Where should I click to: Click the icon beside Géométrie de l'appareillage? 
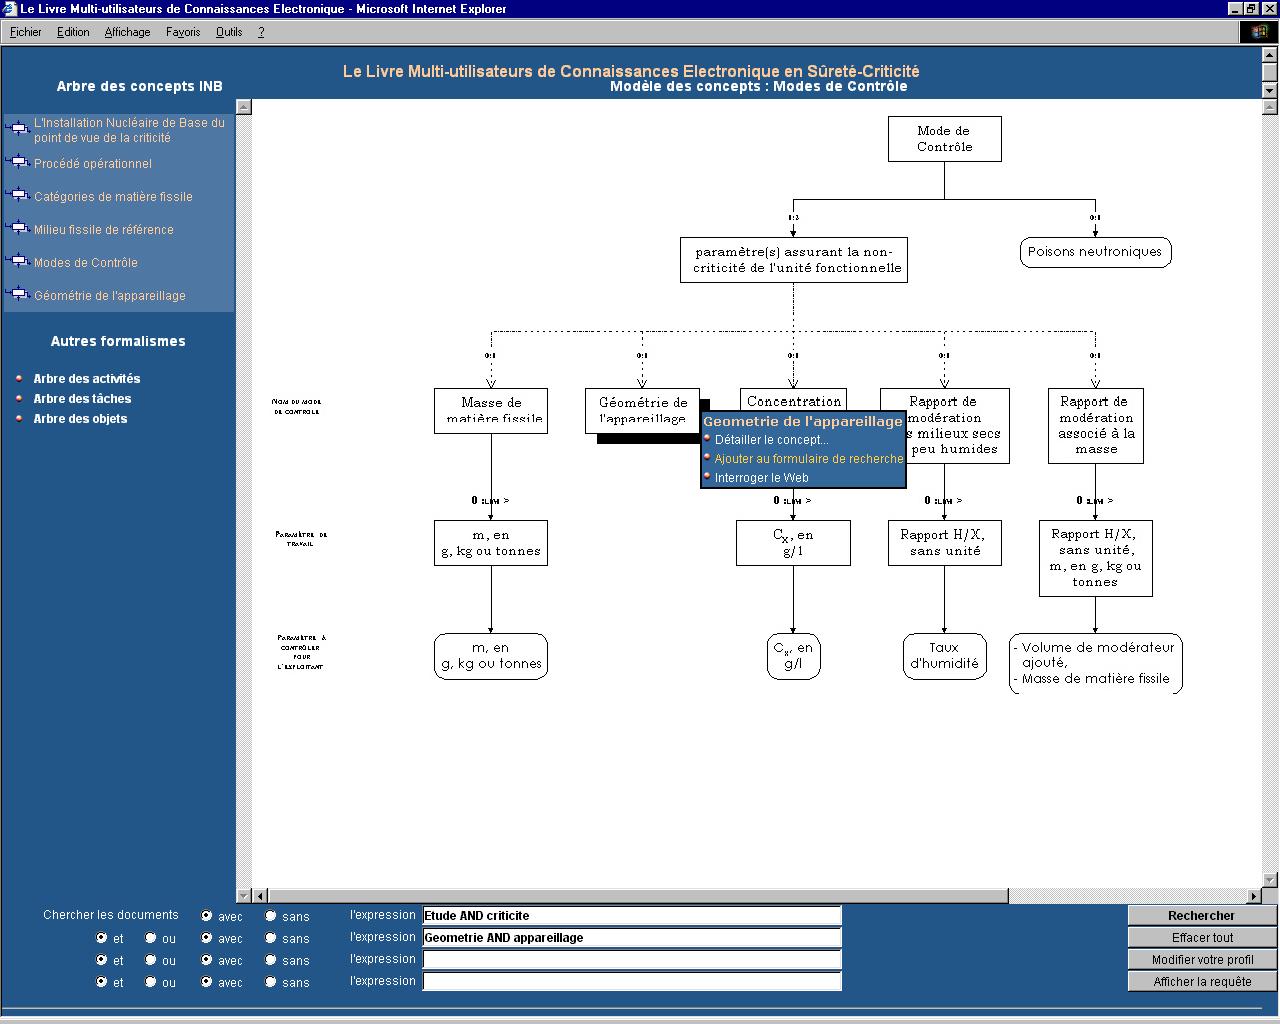(x=18, y=294)
